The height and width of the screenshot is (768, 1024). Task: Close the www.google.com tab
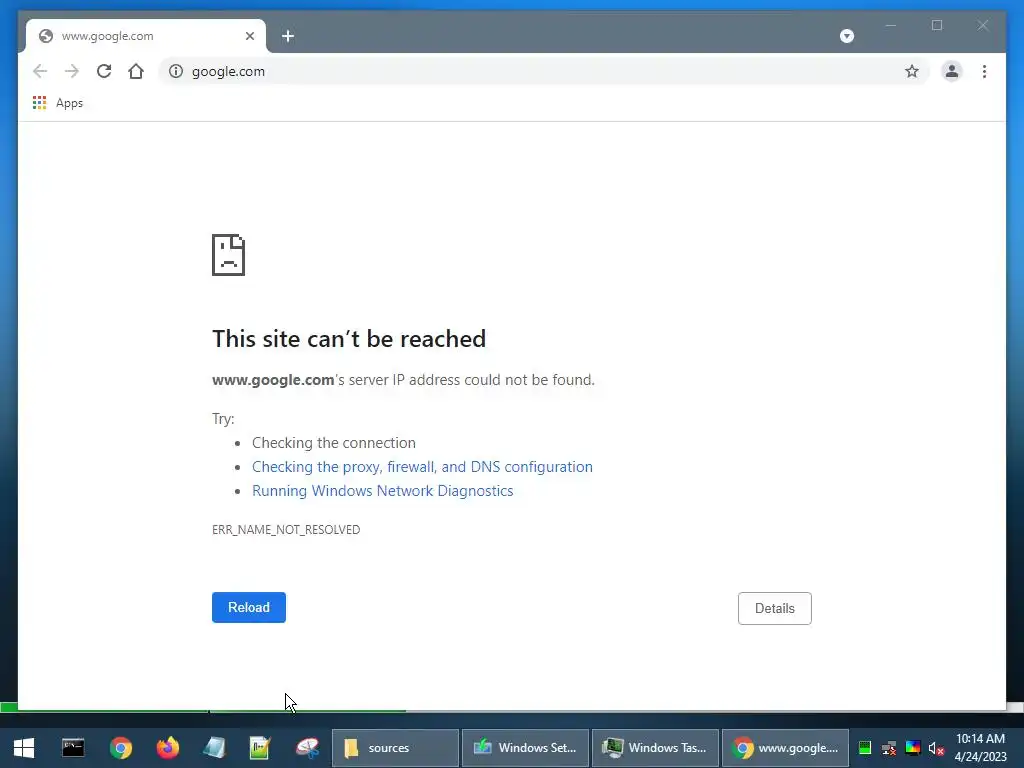click(x=249, y=36)
